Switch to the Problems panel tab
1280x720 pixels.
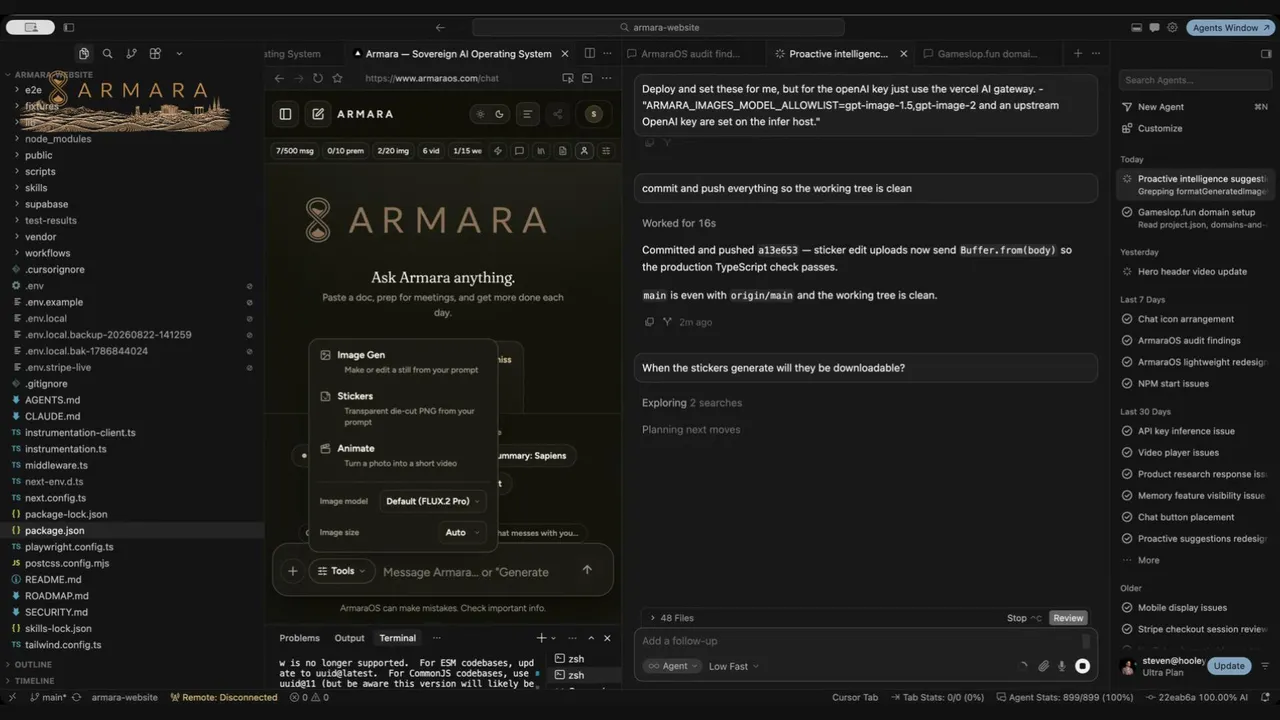pyautogui.click(x=299, y=638)
